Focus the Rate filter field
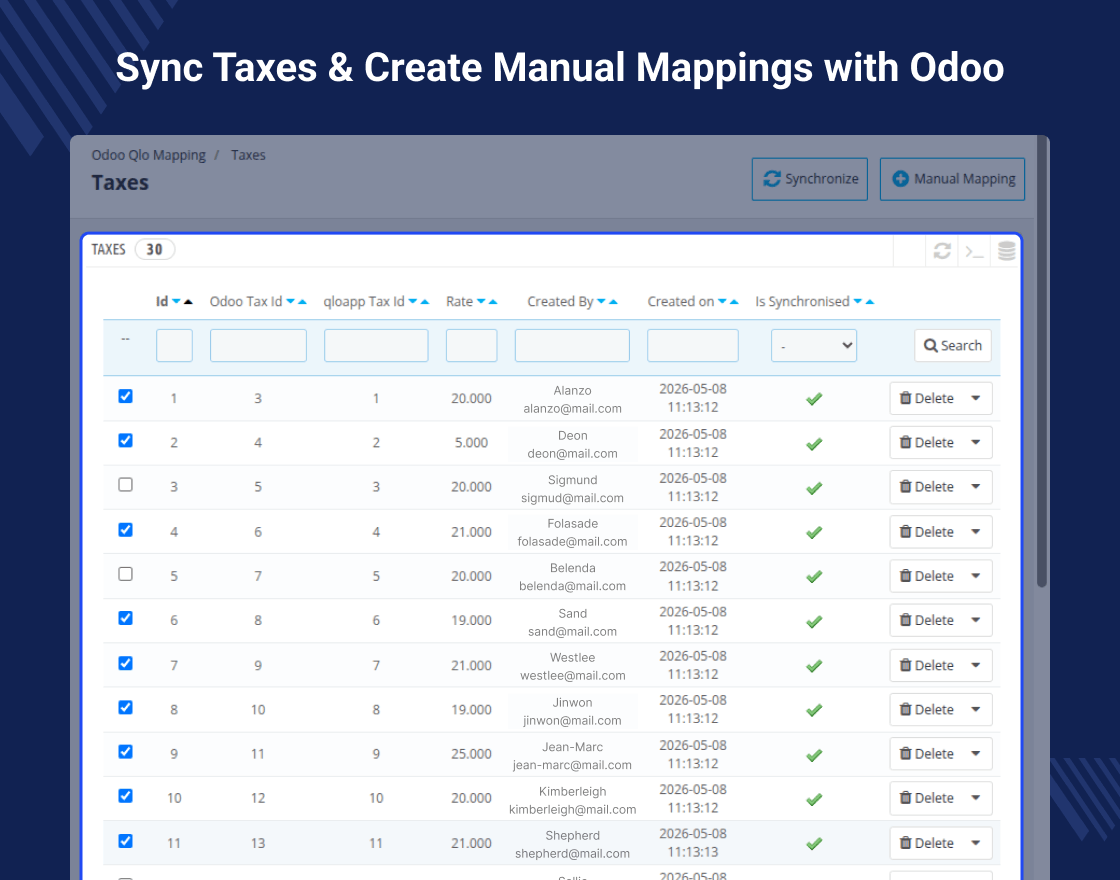Image resolution: width=1120 pixels, height=880 pixels. (471, 346)
